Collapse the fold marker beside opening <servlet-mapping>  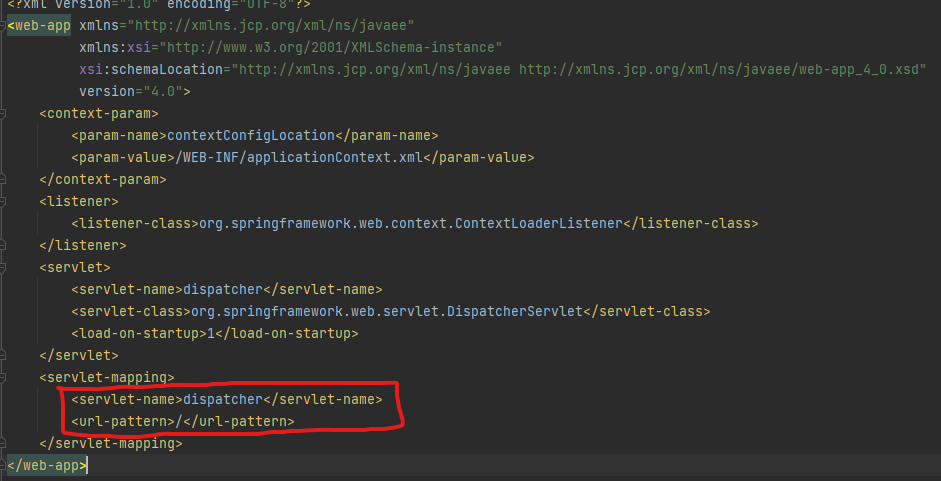coord(2,377)
